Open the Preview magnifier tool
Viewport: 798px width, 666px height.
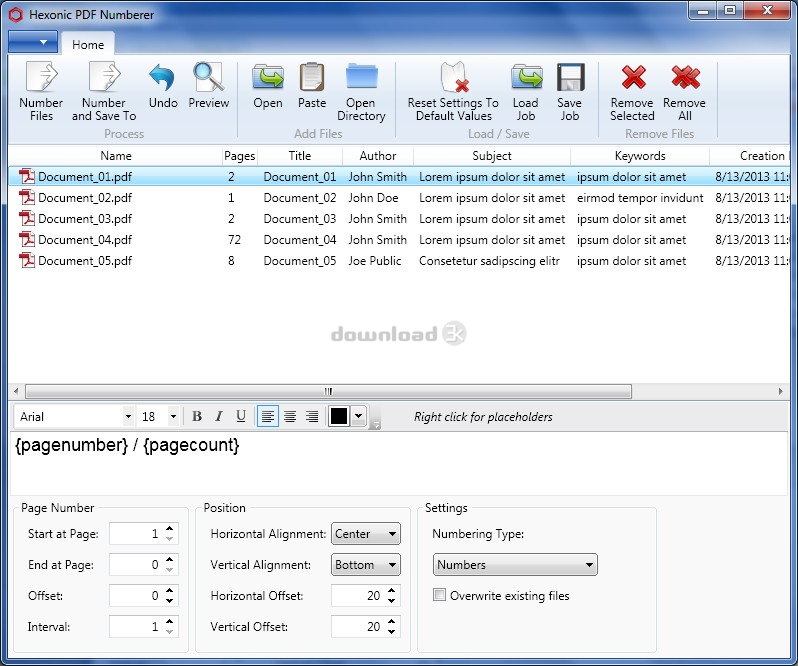click(x=208, y=77)
